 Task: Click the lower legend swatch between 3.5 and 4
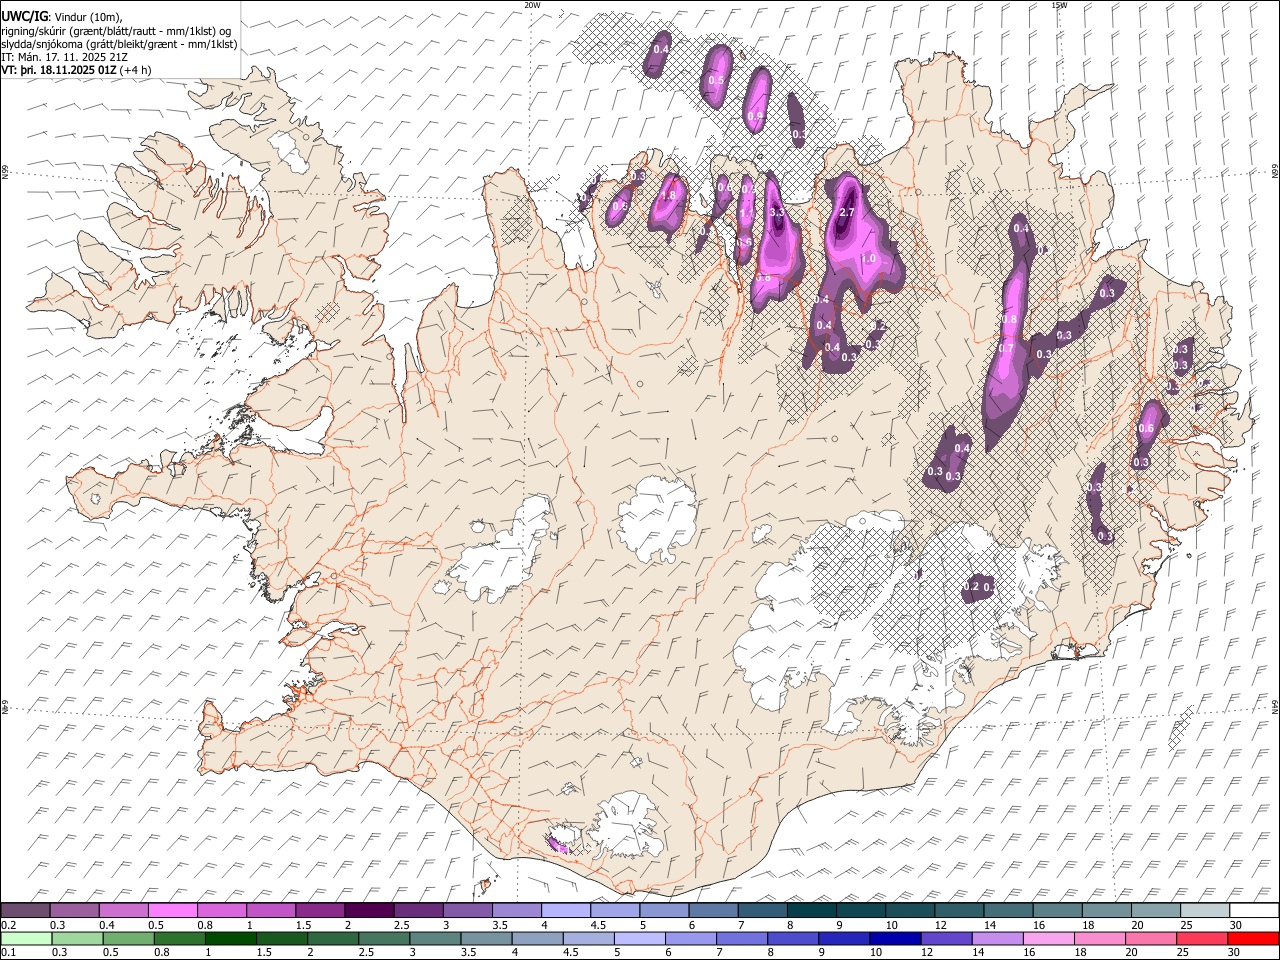(x=486, y=938)
